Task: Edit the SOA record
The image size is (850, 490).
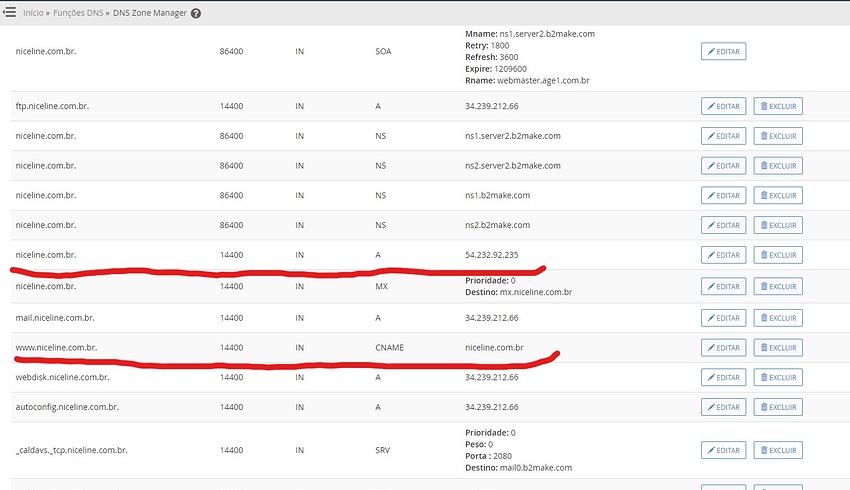Action: (x=723, y=51)
